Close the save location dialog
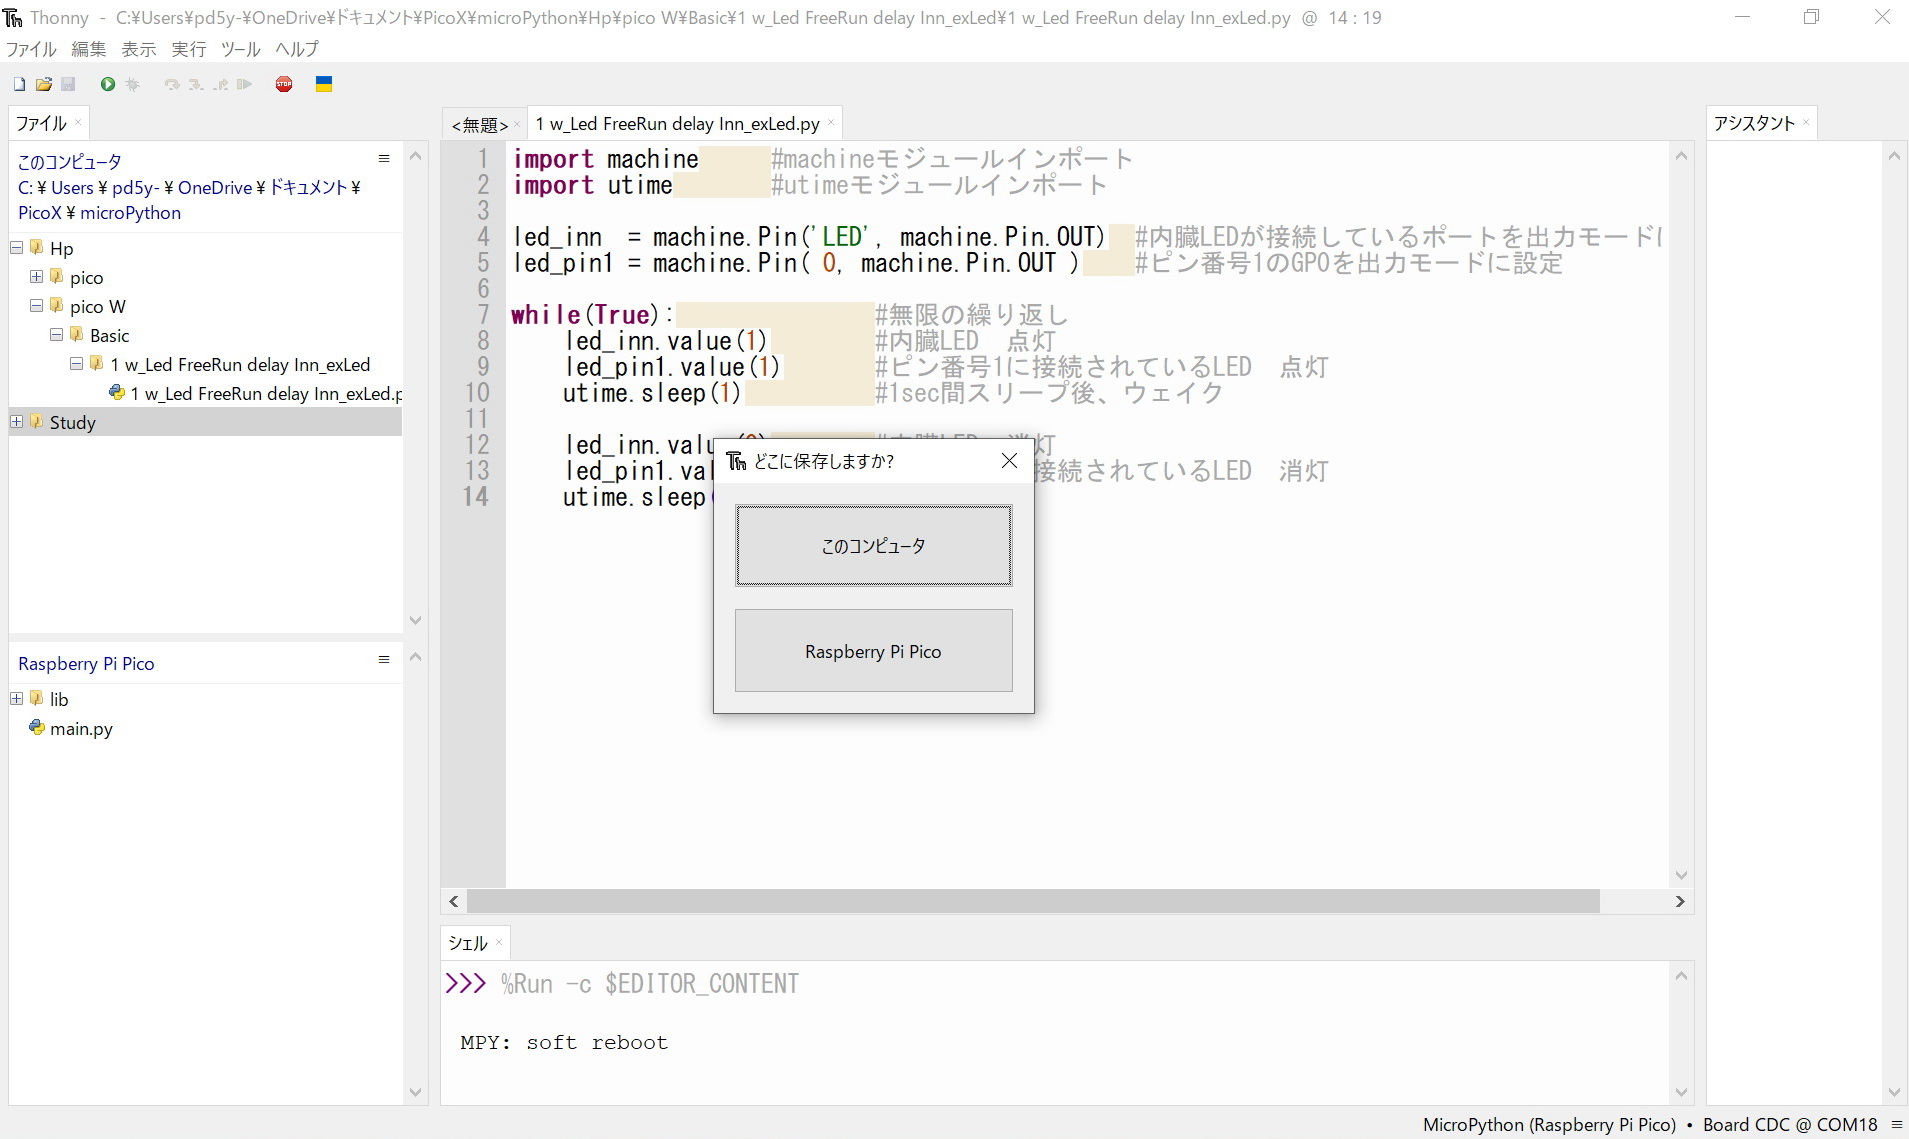Viewport: 1909px width, 1139px height. click(x=1009, y=461)
